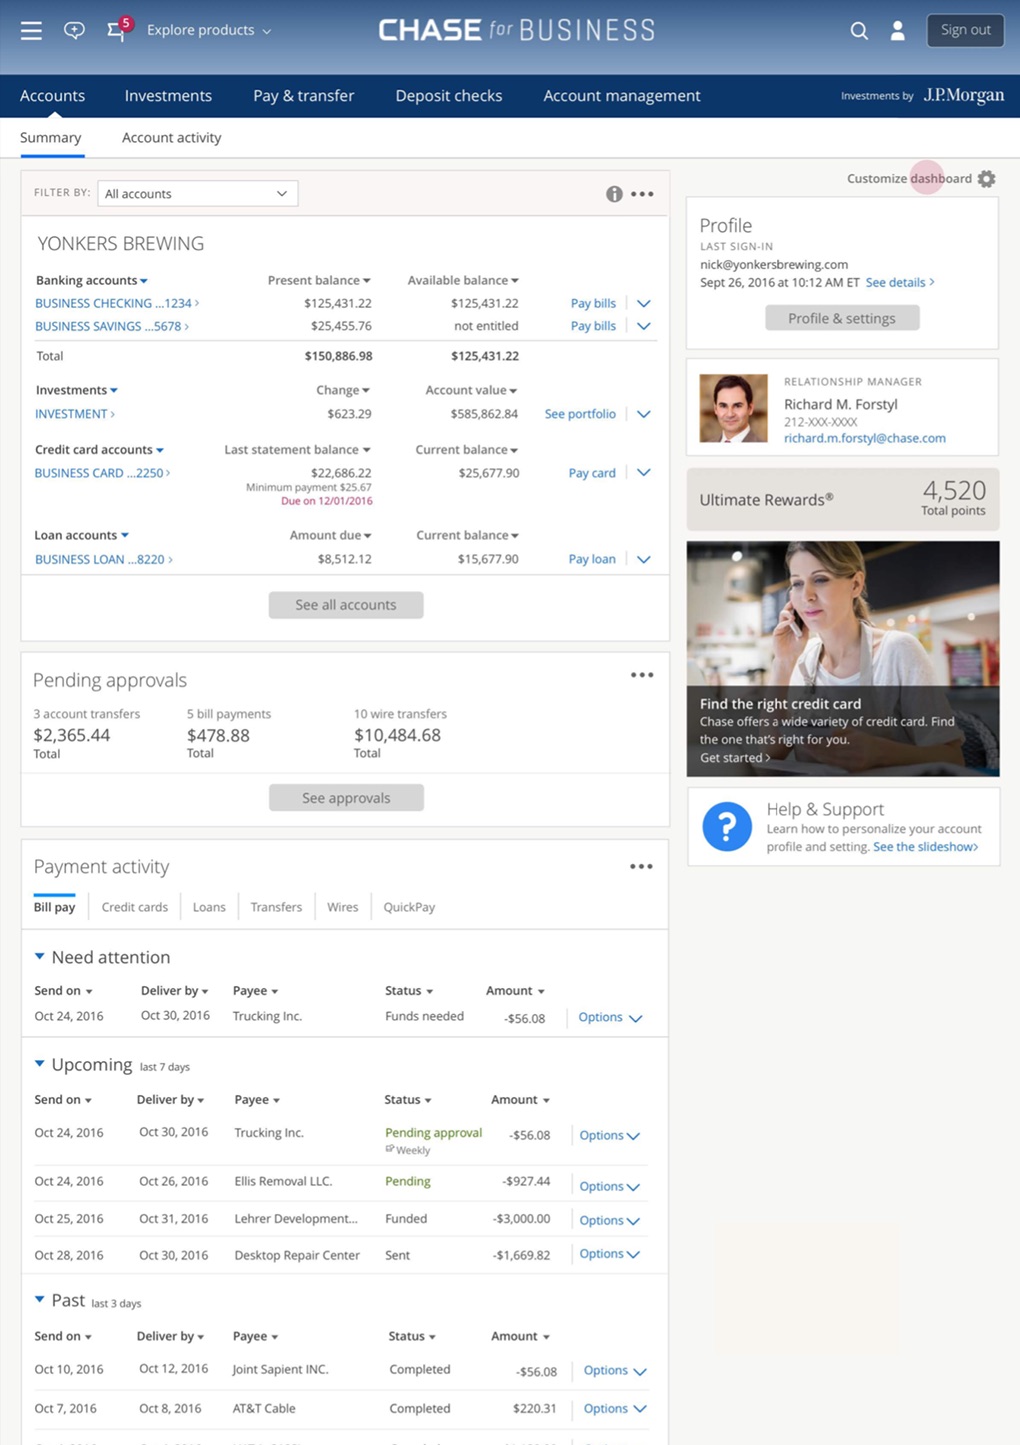Open Account management menu
Viewport: 1020px width, 1445px height.
coord(622,96)
